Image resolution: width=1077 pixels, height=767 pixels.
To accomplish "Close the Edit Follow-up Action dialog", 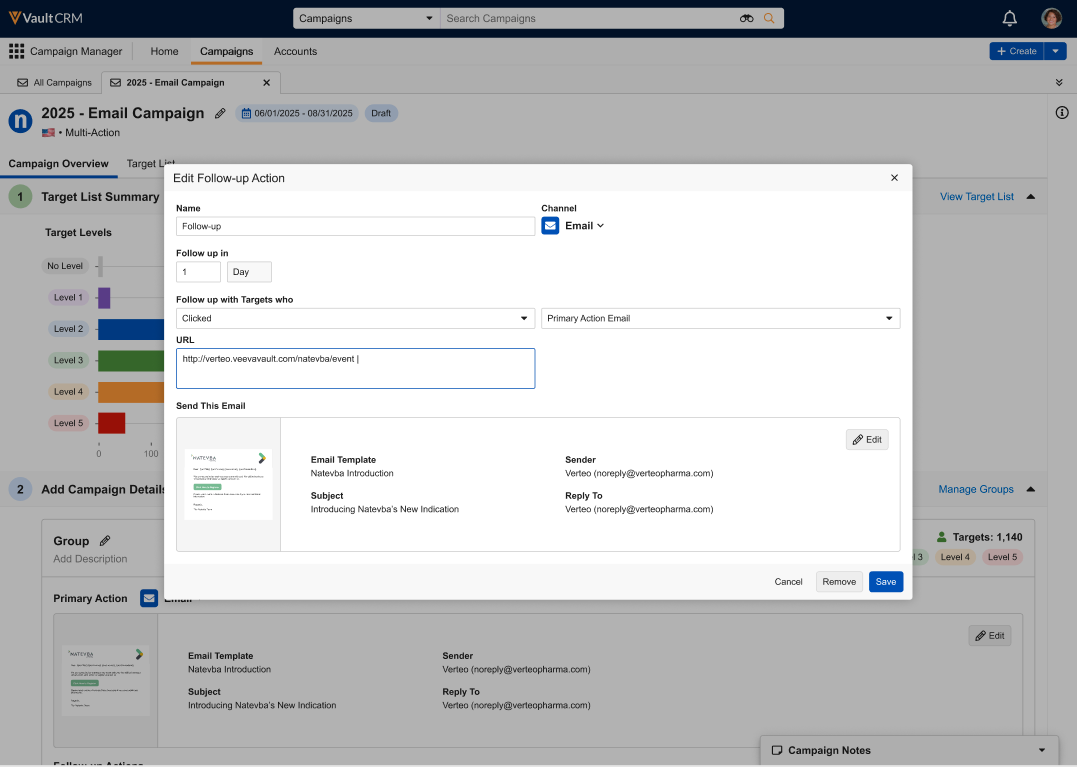I will 894,178.
